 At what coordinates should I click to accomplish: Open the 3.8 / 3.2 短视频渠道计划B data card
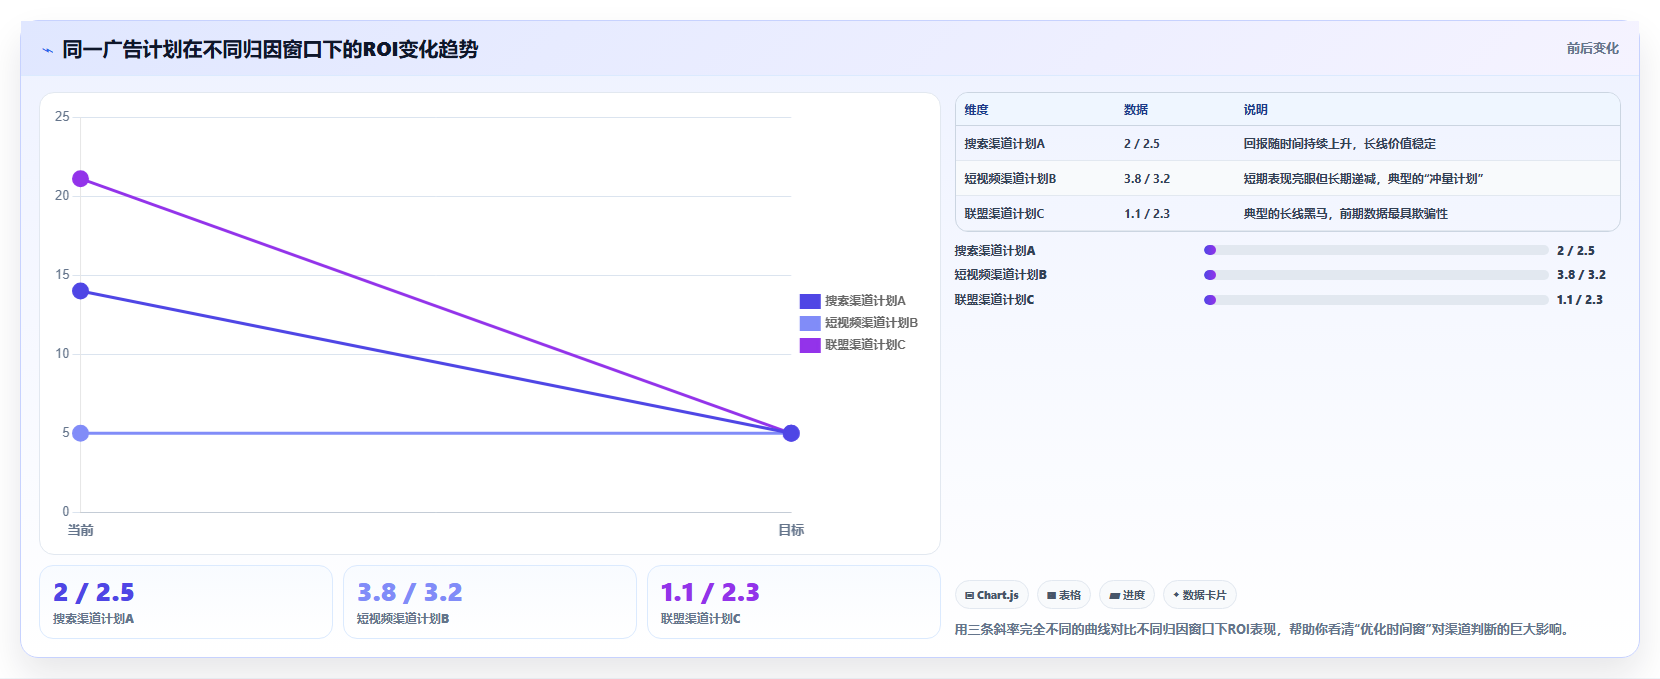pos(490,602)
